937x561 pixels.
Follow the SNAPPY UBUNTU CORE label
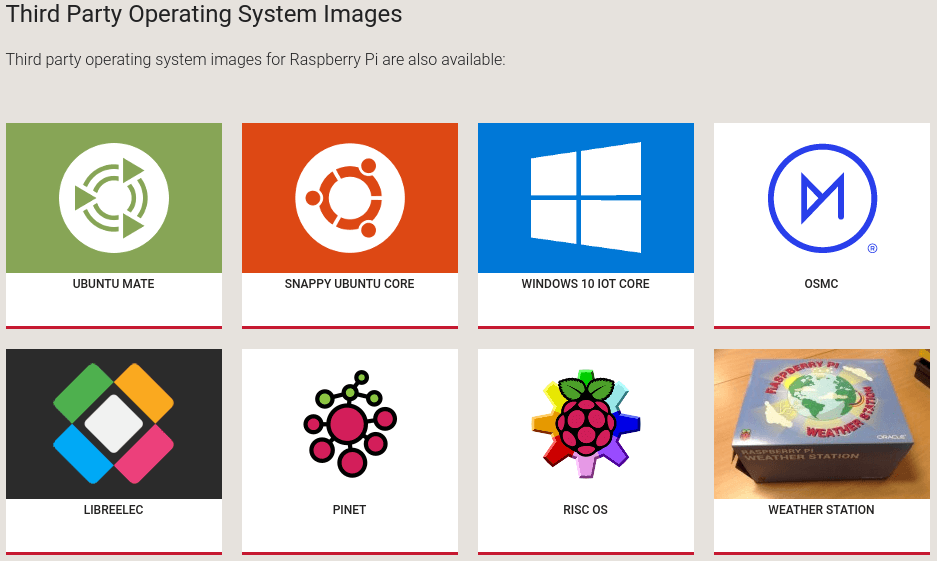point(350,284)
